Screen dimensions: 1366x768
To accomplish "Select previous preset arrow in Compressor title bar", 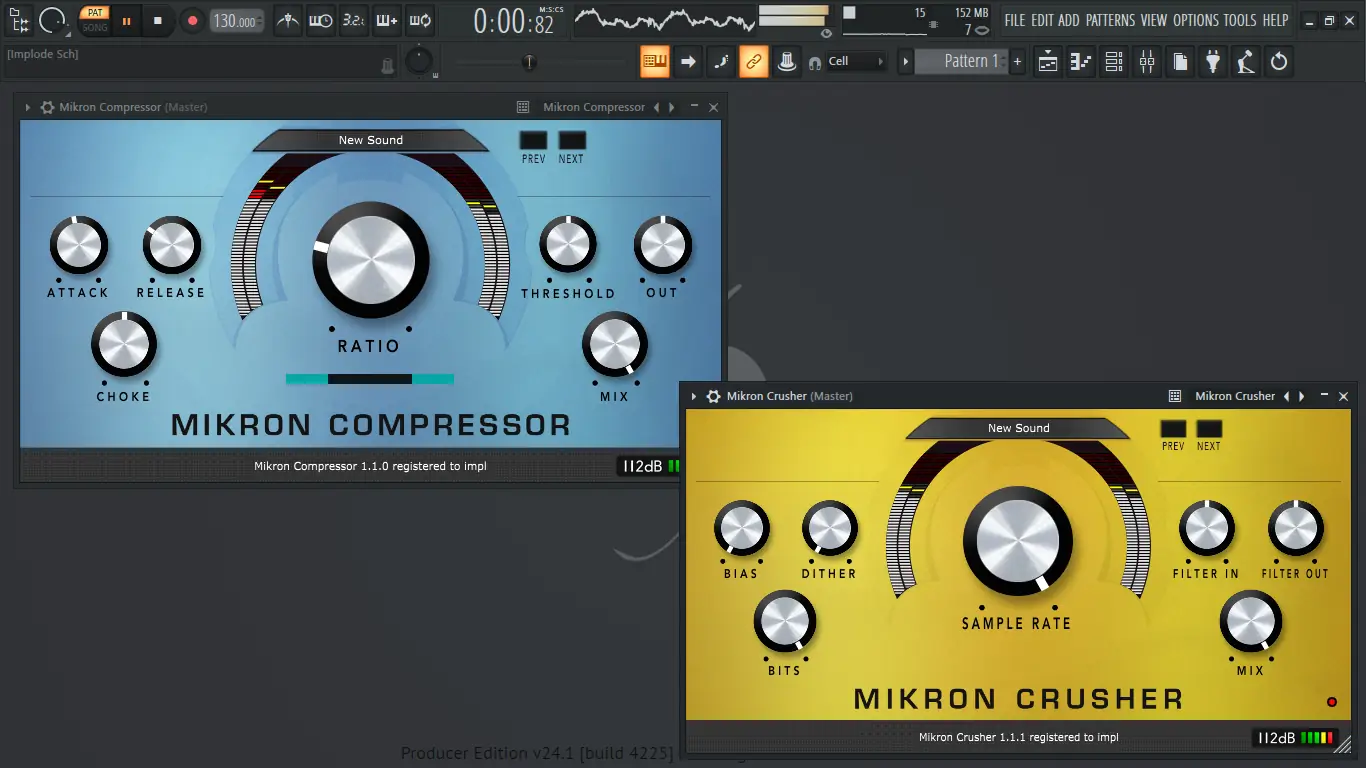I will [657, 107].
